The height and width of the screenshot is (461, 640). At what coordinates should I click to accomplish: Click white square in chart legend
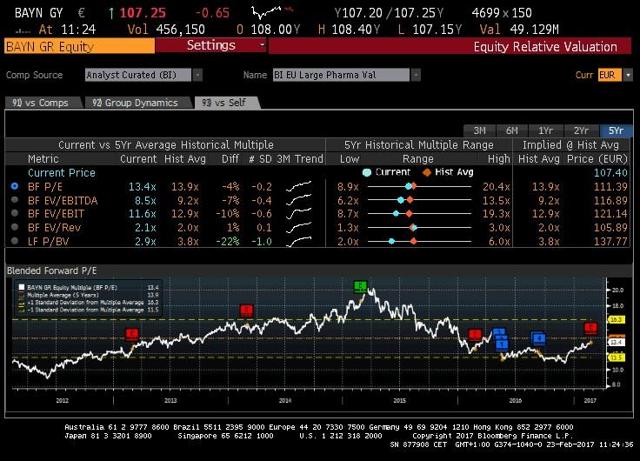coord(22,287)
